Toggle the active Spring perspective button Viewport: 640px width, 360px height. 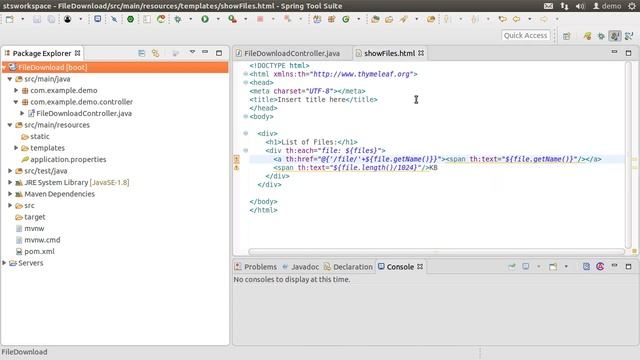pos(615,36)
